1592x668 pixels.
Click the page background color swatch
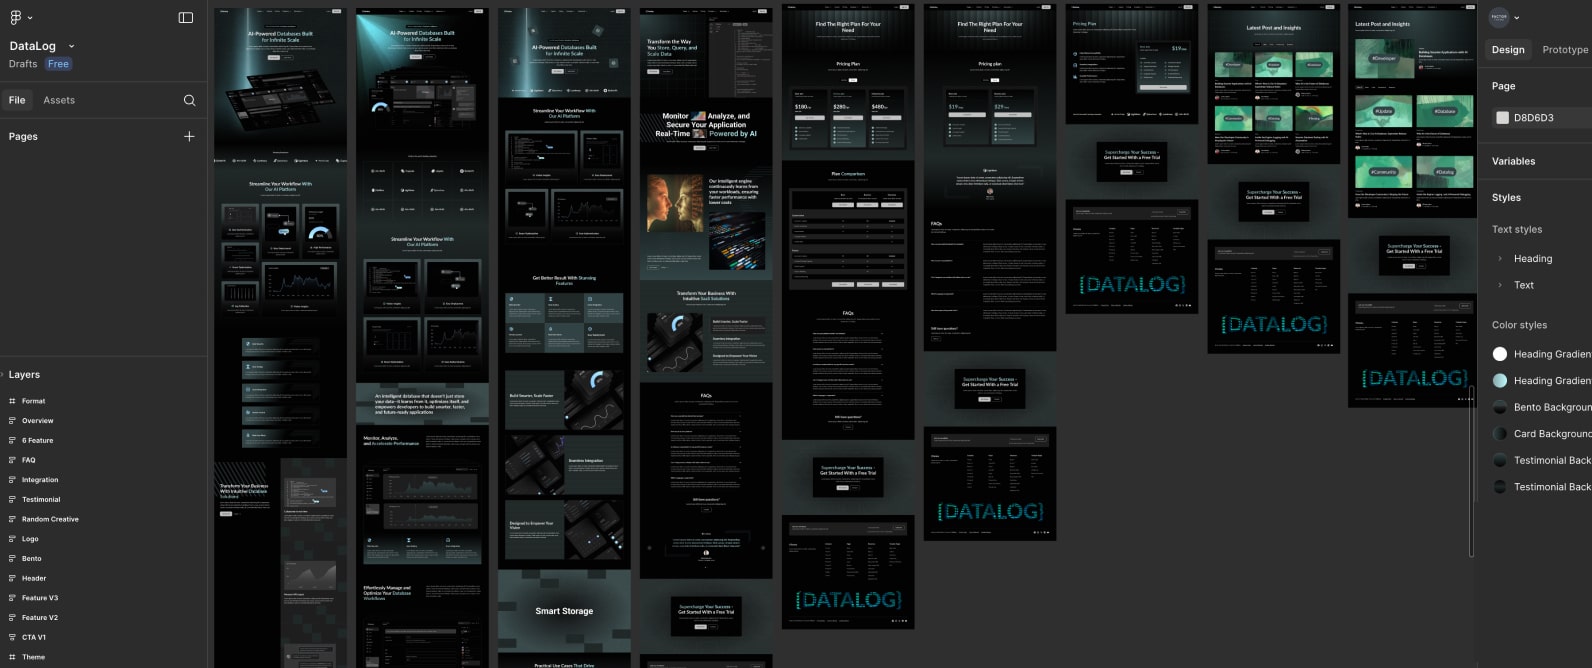1502,118
